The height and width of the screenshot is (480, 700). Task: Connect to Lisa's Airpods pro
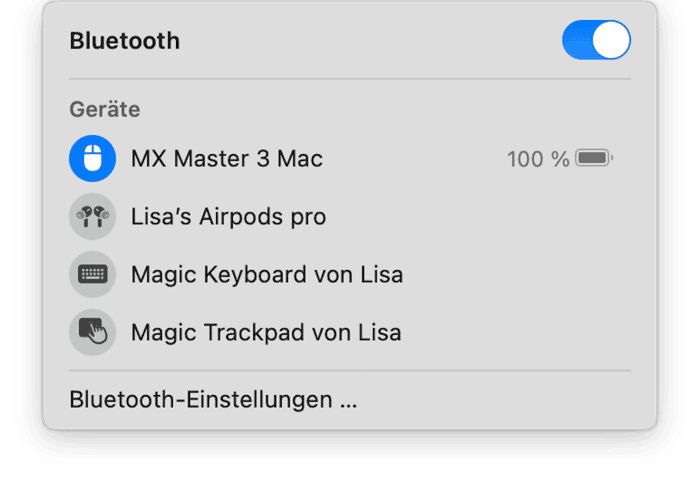(350, 217)
